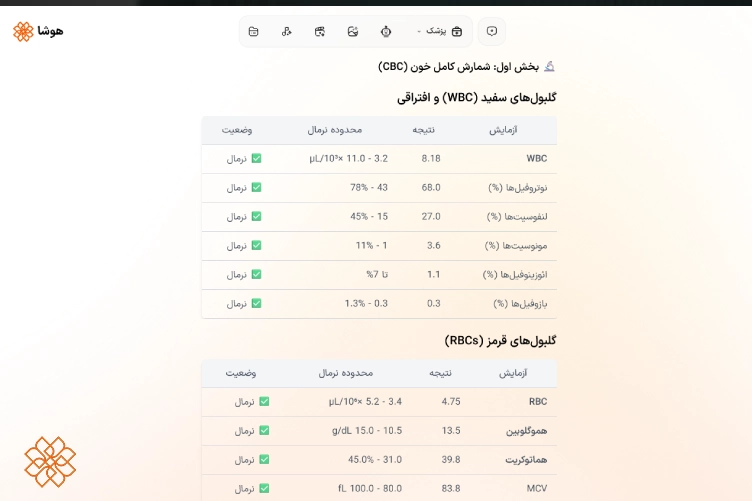Click the RBC normal range 3.4 - 5.2
This screenshot has height=501, width=752.
(x=365, y=402)
